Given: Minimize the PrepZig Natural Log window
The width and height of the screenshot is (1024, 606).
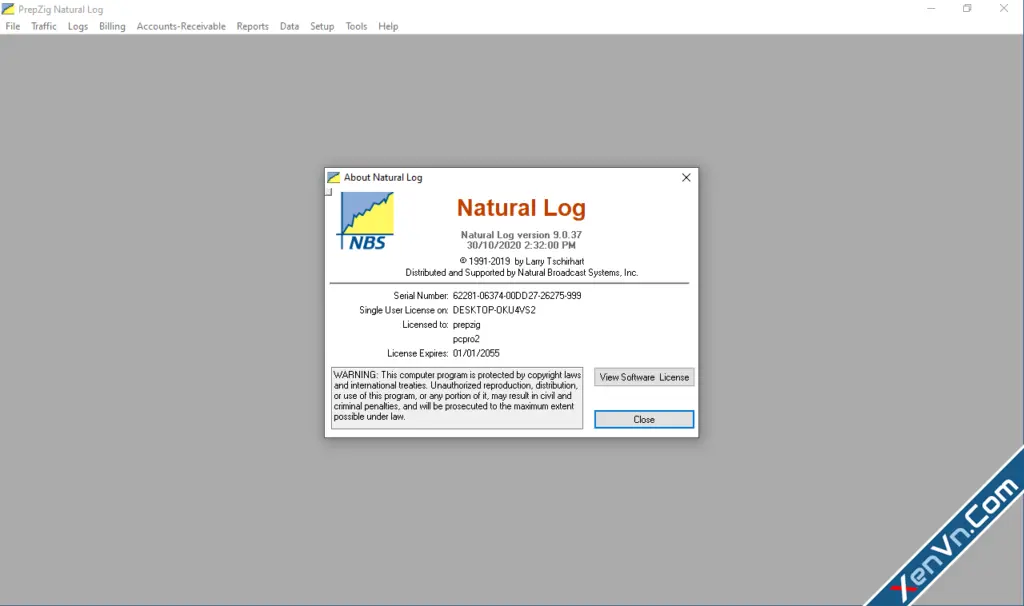Looking at the screenshot, I should pos(931,8).
